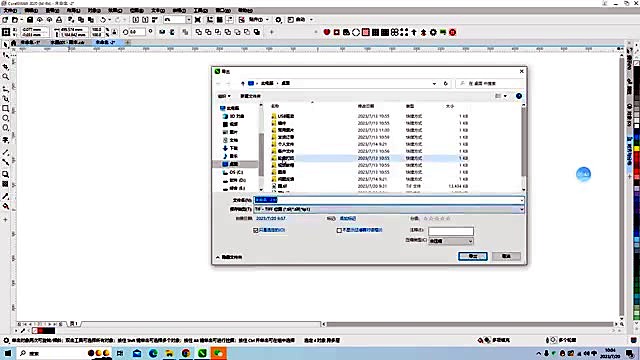The width and height of the screenshot is (640, 360).
Task: Toggle the lock ratio padlock on property bar
Action: 115,32
